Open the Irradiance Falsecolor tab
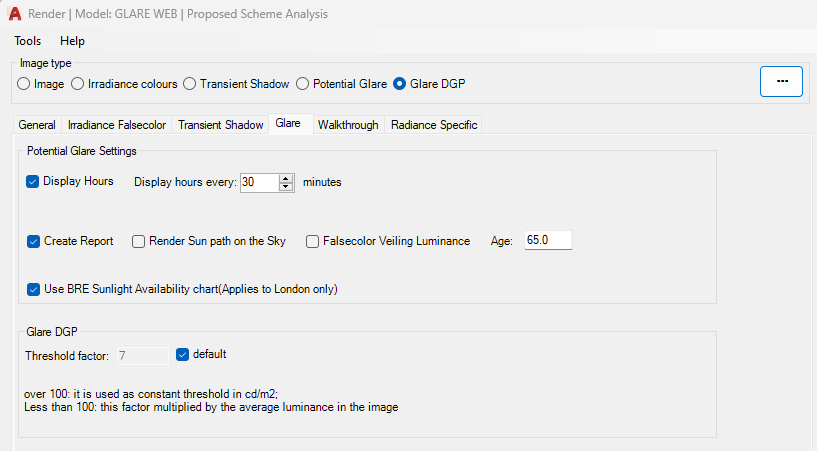This screenshot has width=817, height=451. (x=116, y=125)
